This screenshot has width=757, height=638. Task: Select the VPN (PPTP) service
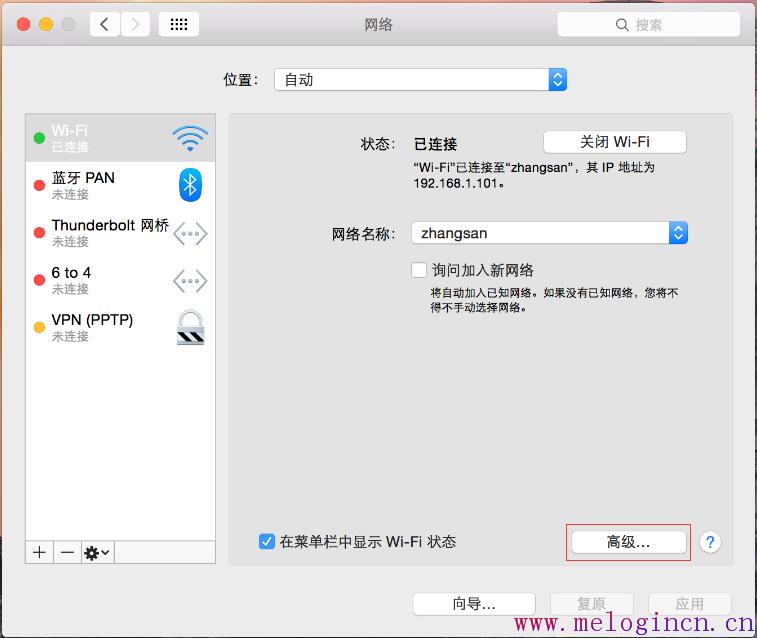[x=120, y=327]
